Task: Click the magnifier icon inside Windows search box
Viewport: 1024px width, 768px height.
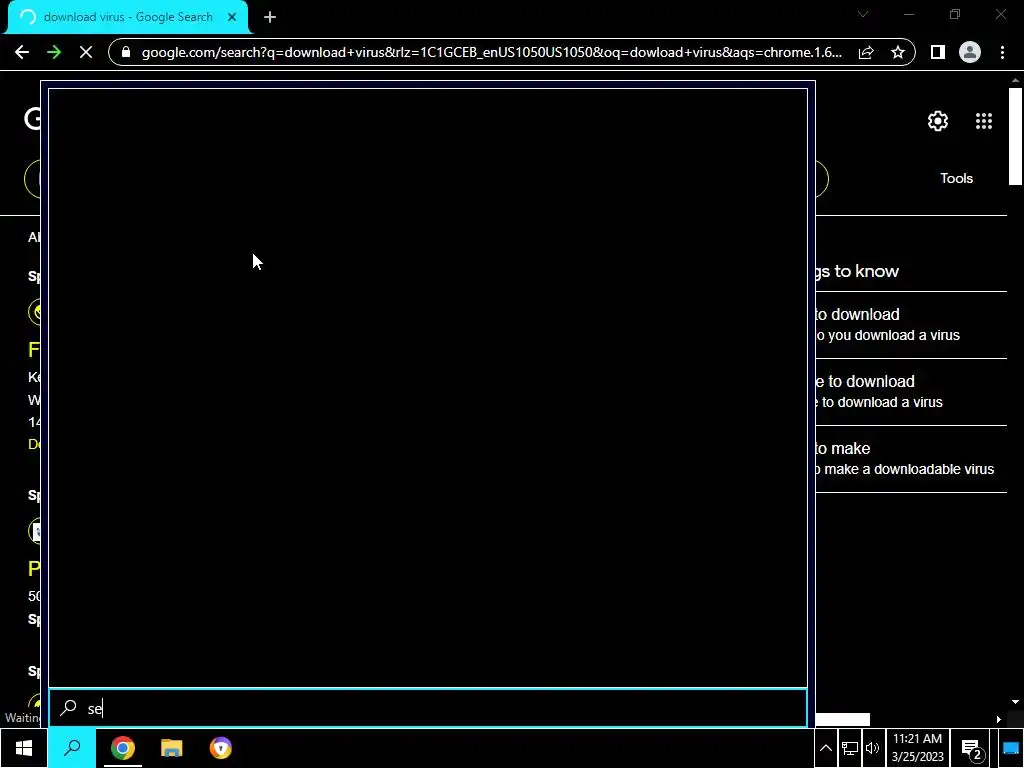Action: point(68,708)
